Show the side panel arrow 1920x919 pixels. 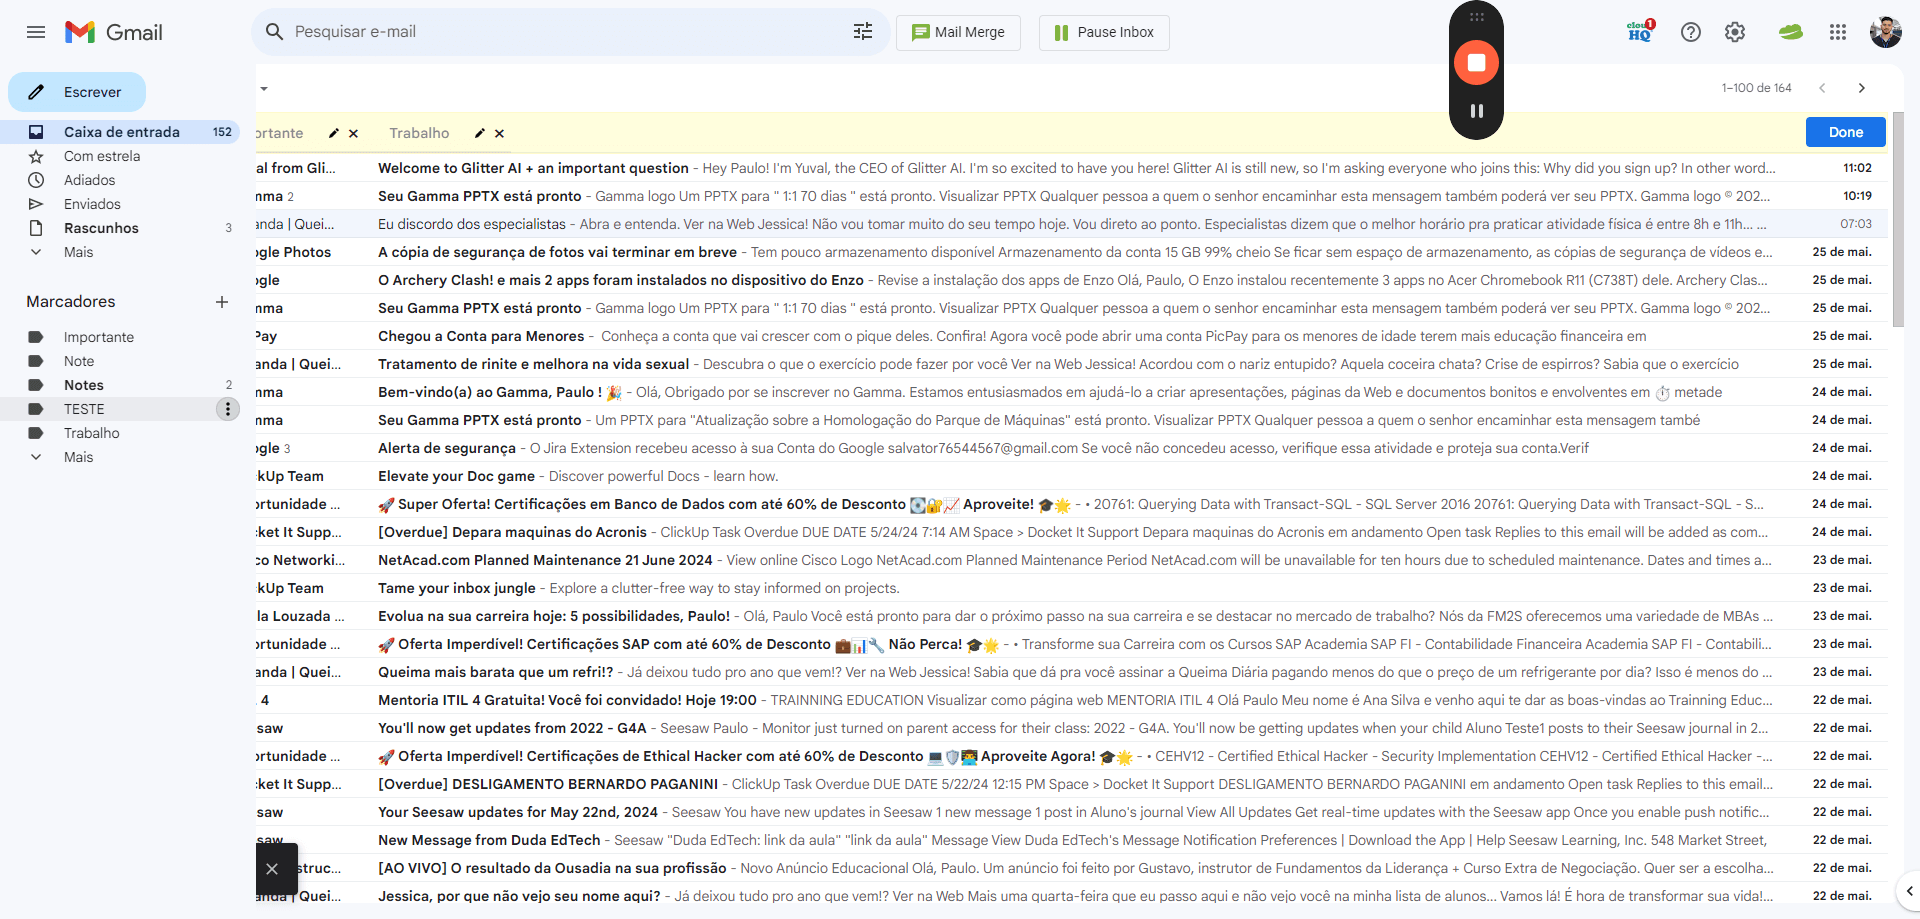coord(1909,890)
